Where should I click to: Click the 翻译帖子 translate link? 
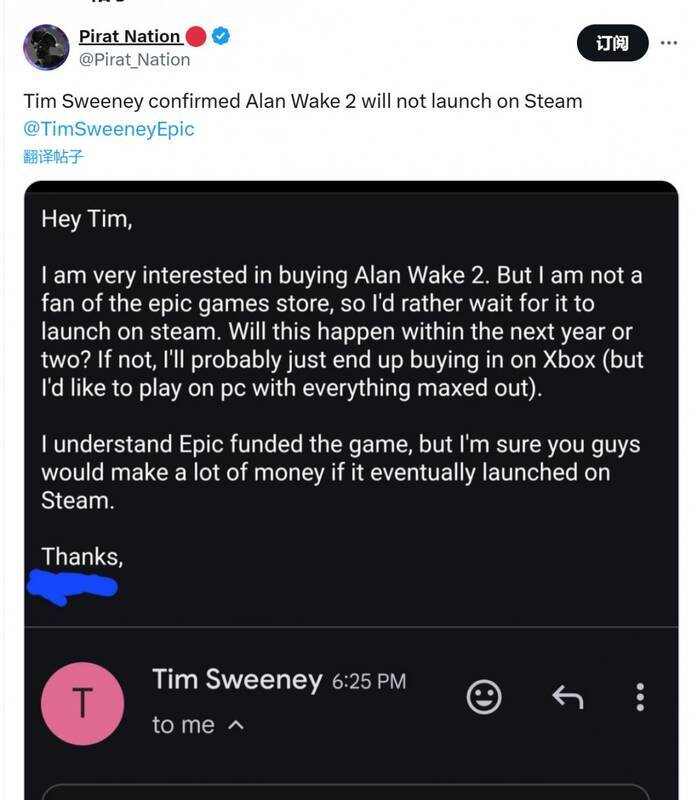pyautogui.click(x=53, y=157)
